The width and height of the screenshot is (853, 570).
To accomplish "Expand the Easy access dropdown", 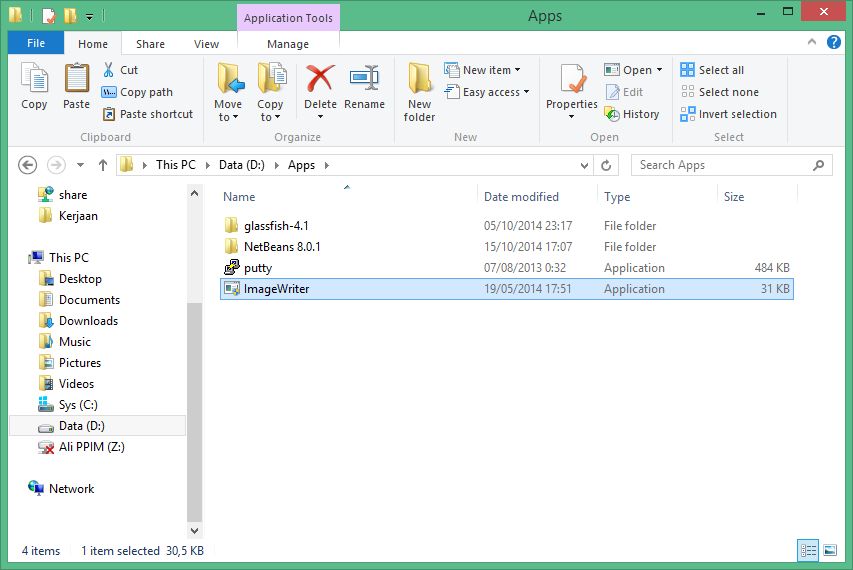I will click(x=483, y=92).
